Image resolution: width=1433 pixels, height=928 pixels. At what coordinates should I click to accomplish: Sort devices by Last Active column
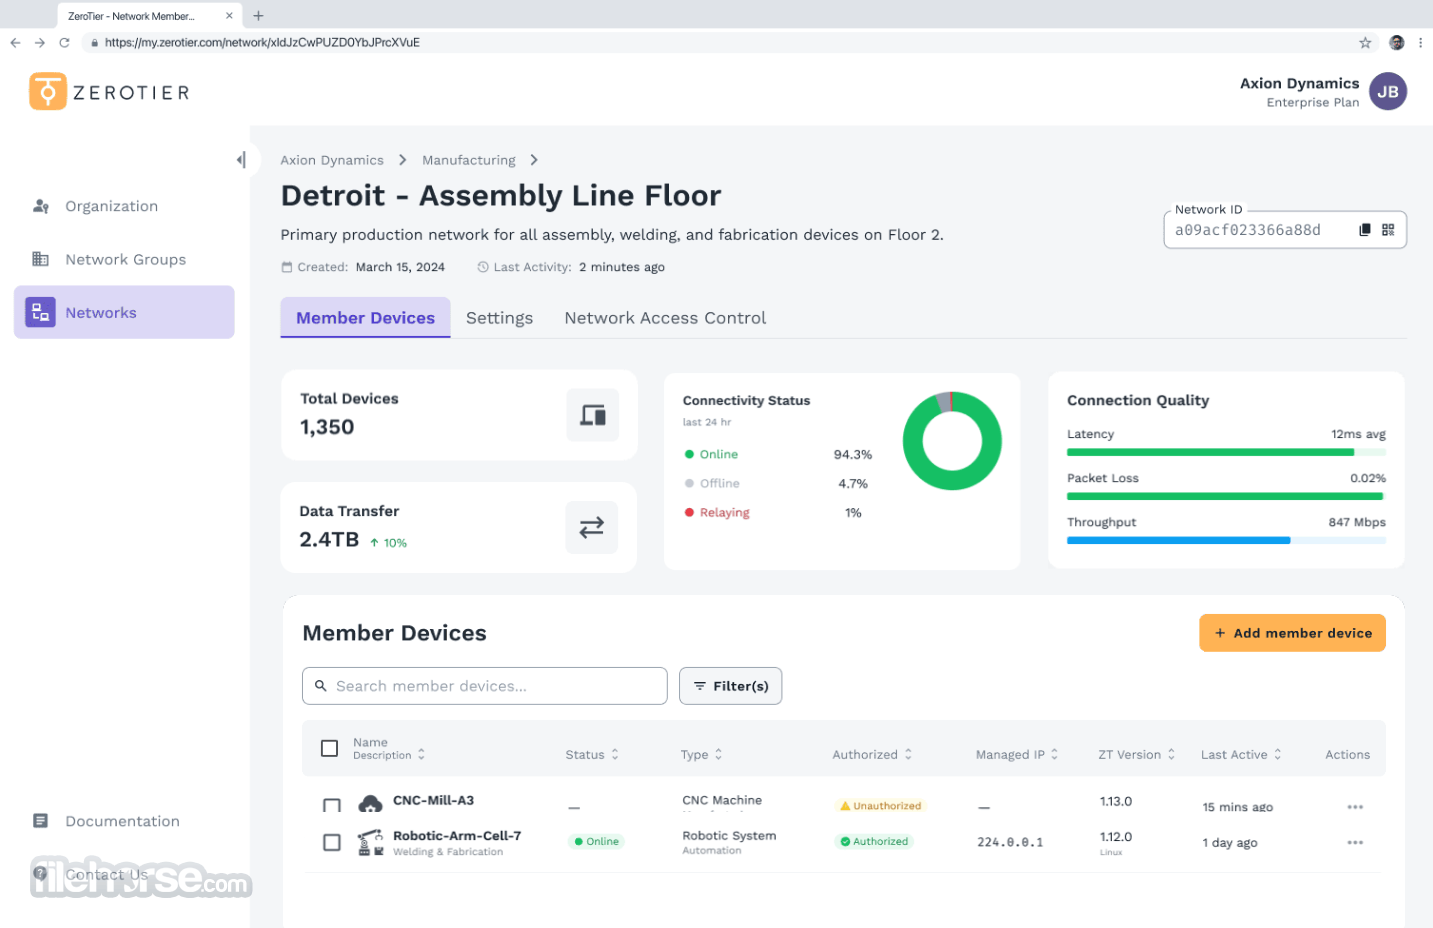1241,755
